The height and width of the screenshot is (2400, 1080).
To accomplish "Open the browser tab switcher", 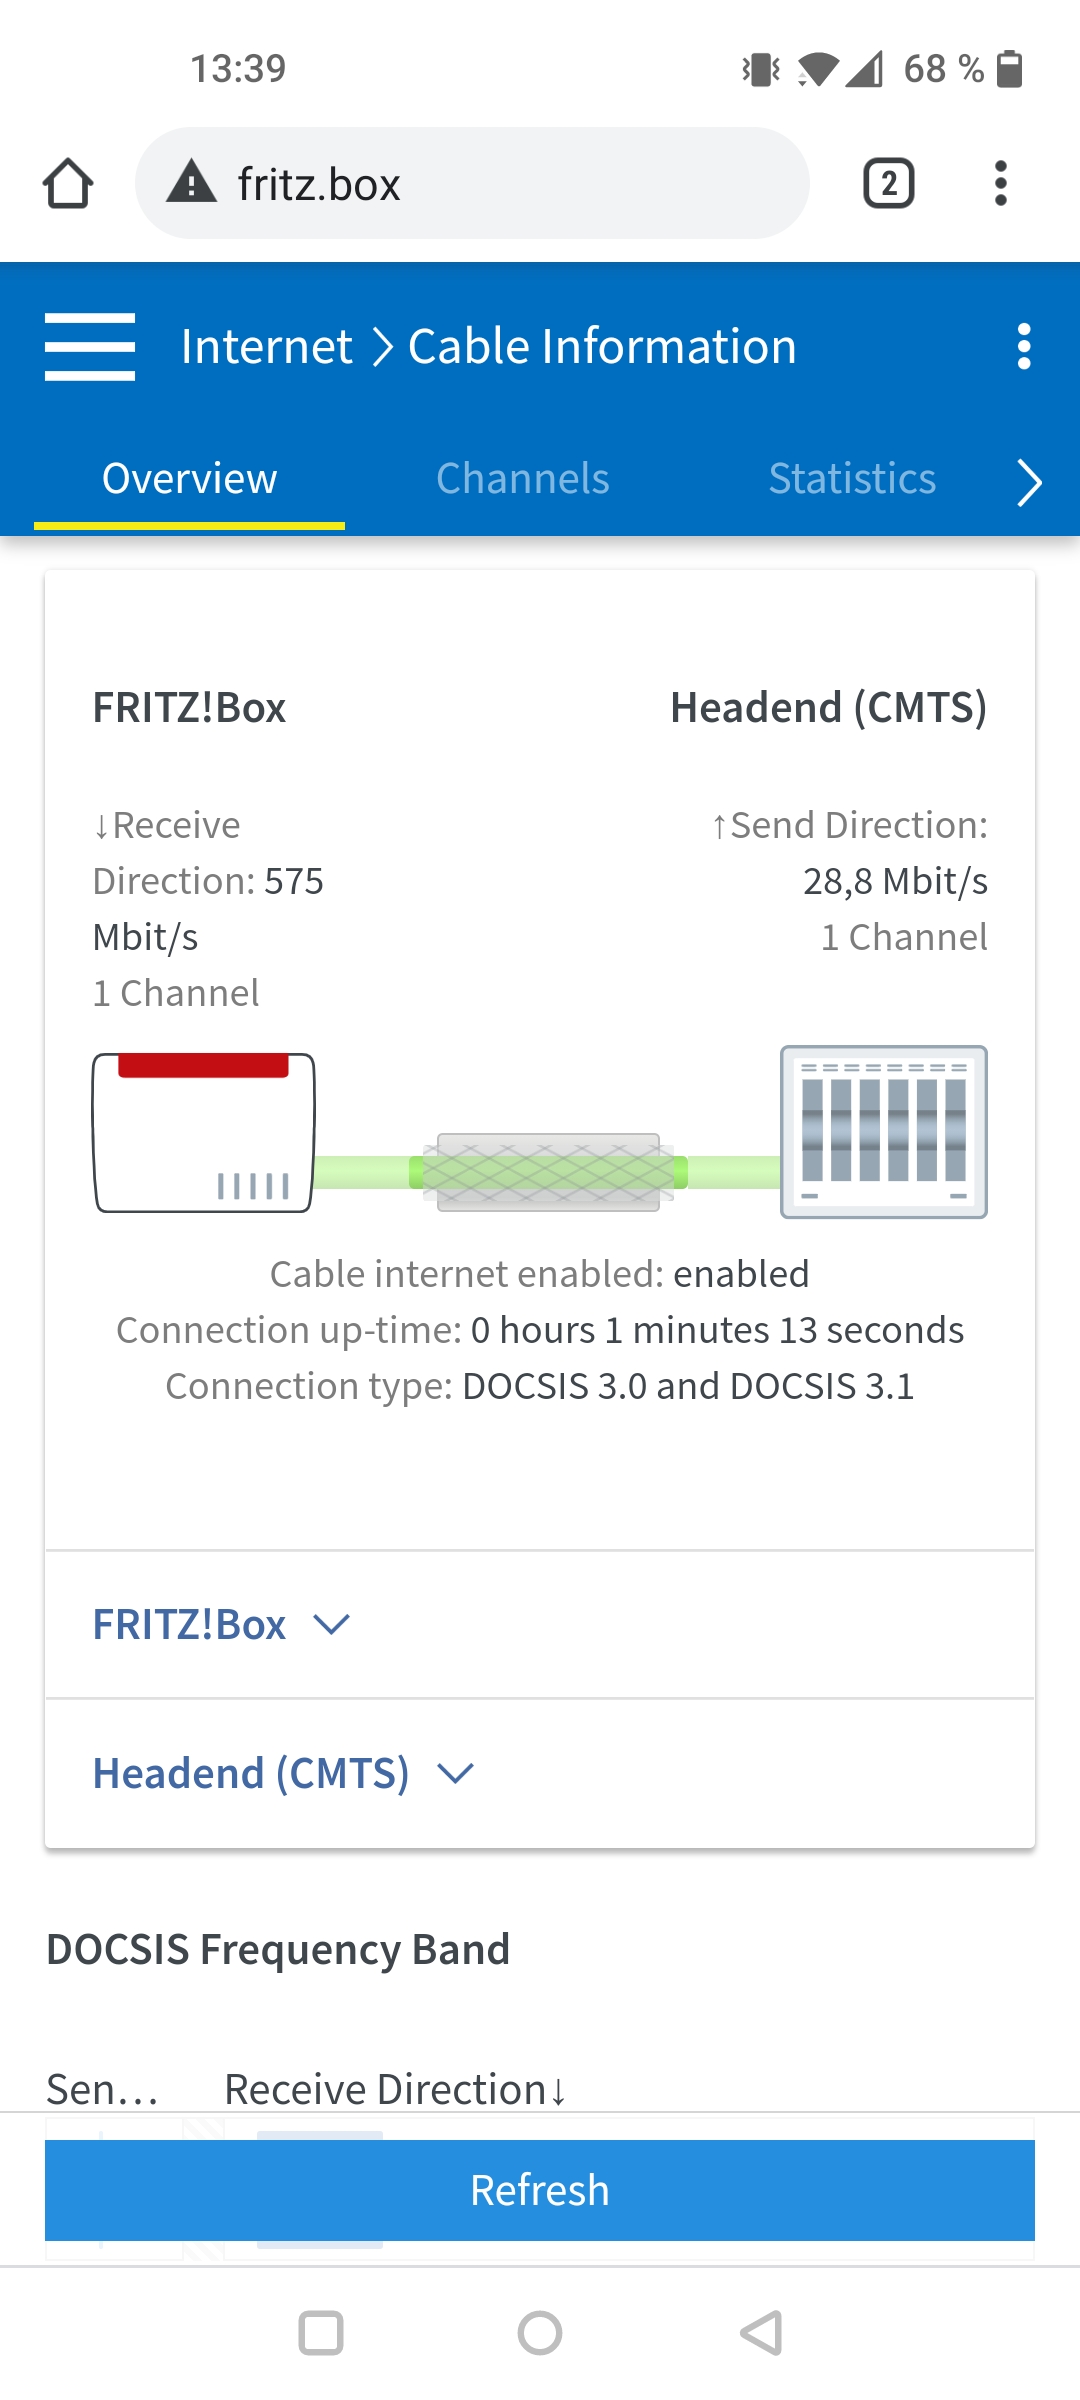I will point(888,184).
